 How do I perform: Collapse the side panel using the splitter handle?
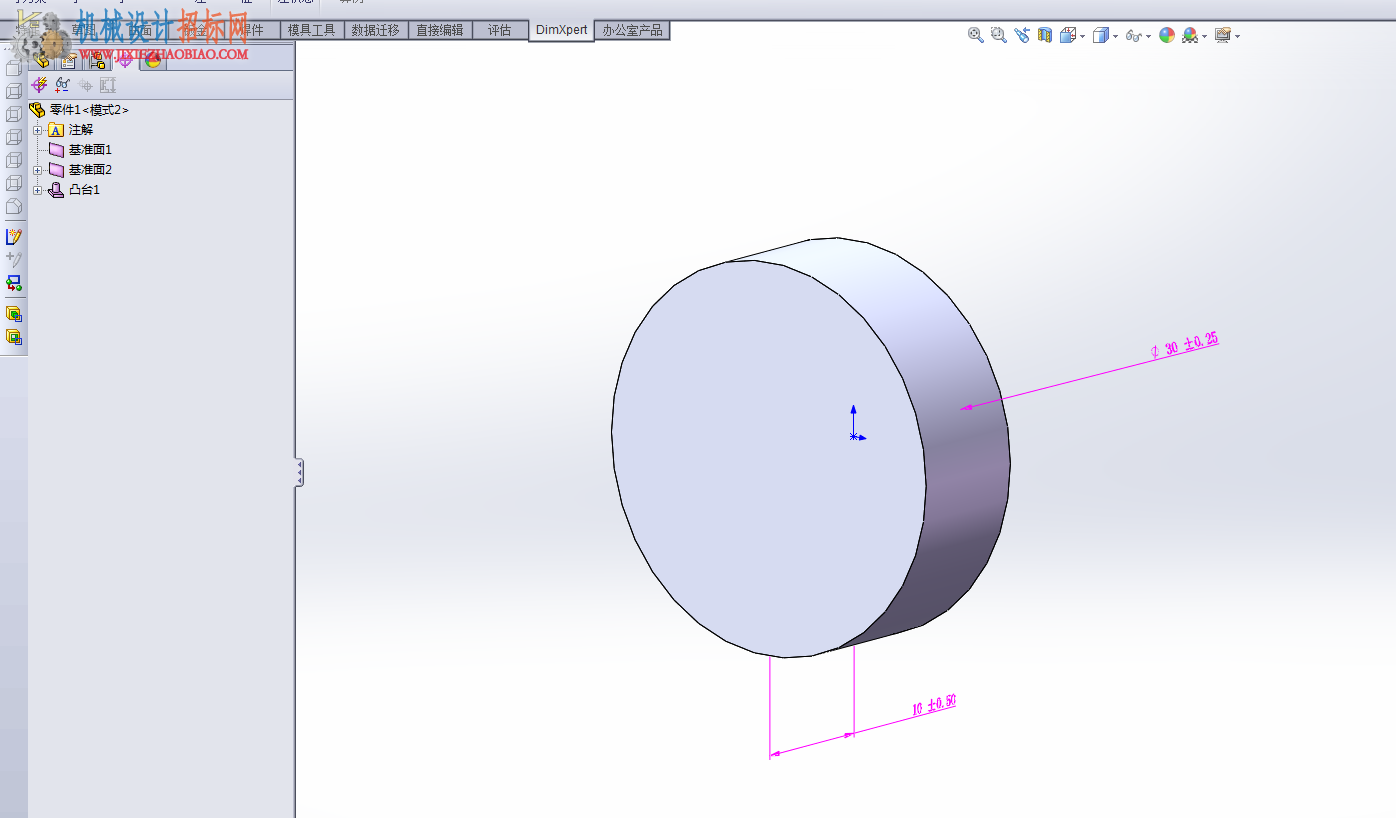pyautogui.click(x=298, y=473)
